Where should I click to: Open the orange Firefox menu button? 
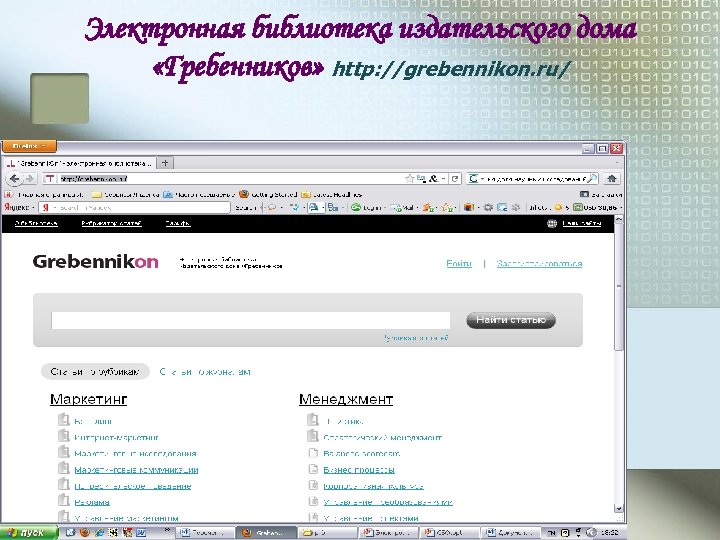point(29,146)
